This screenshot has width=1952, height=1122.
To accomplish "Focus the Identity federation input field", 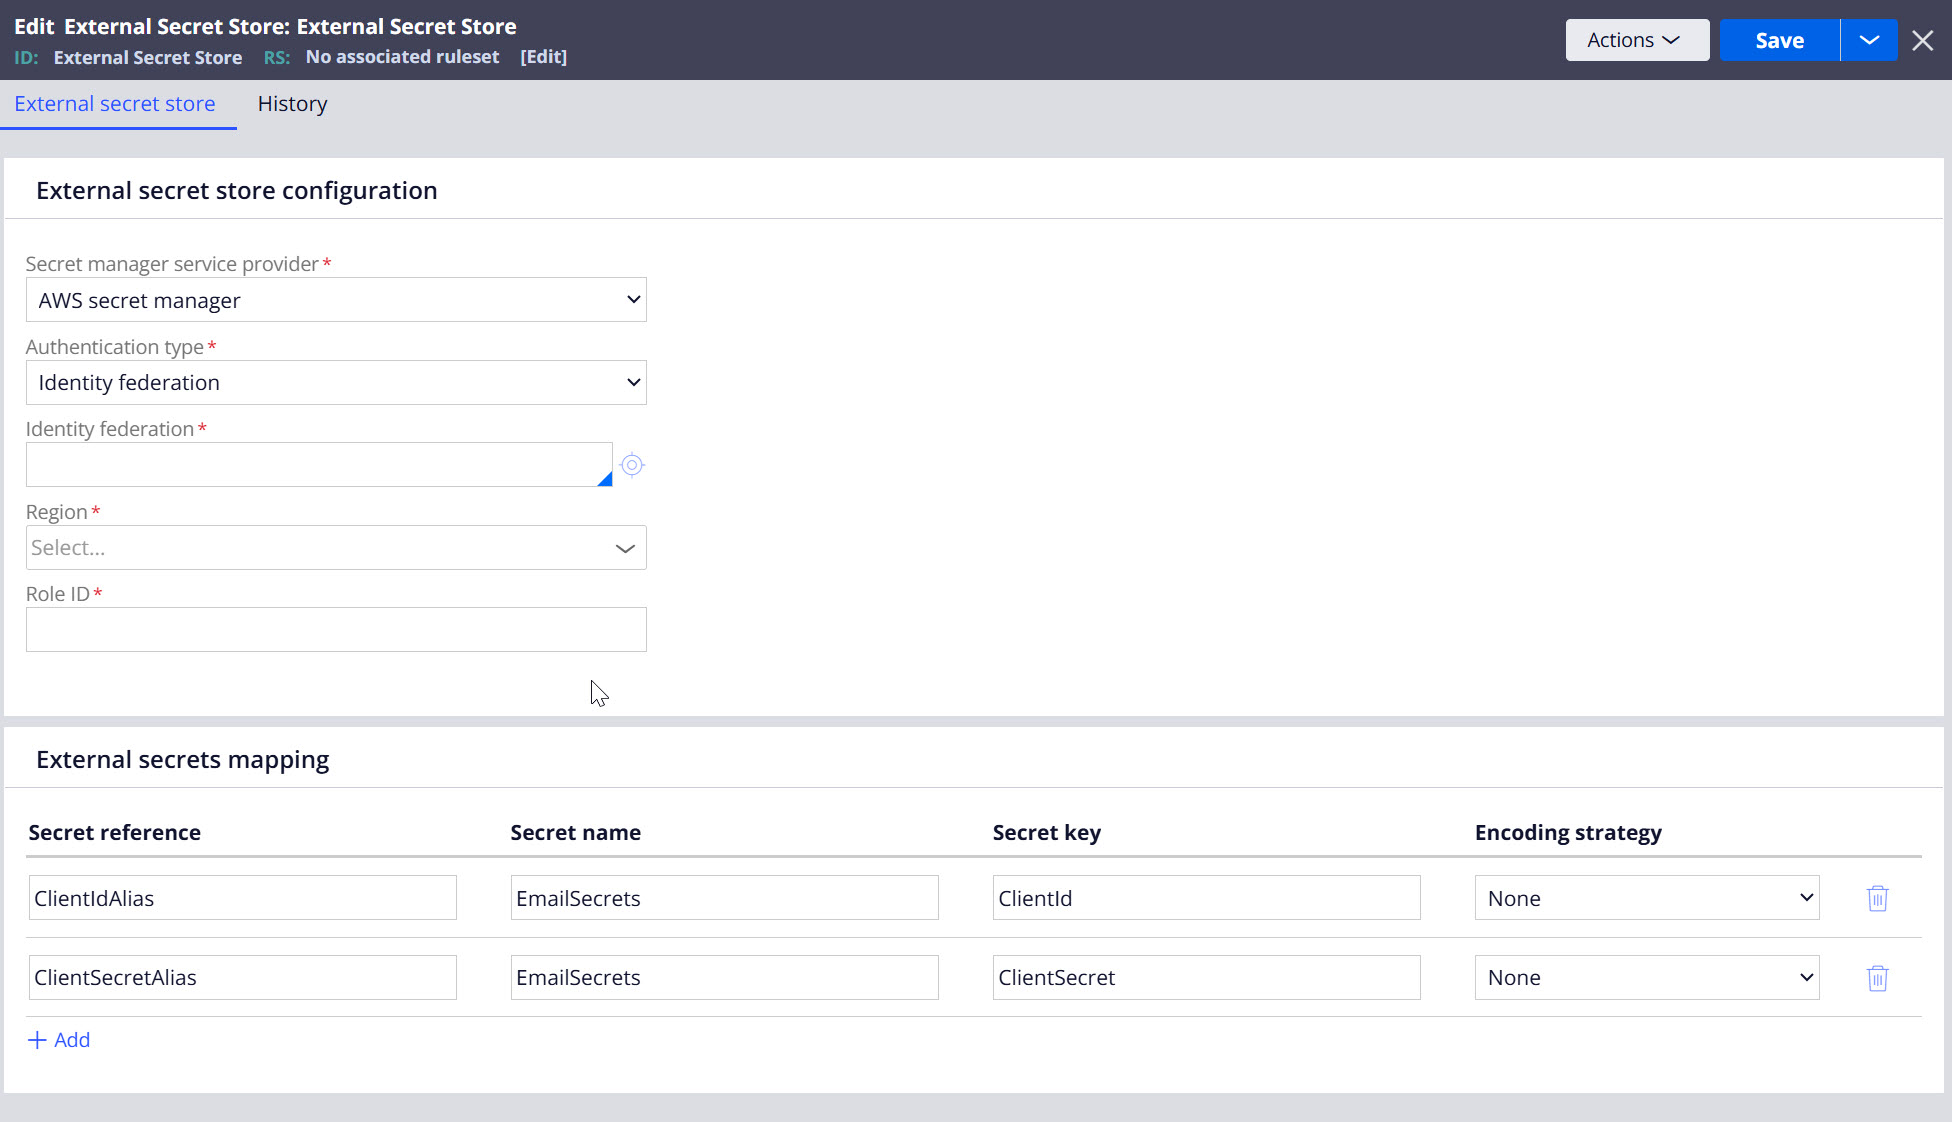I will coord(318,465).
